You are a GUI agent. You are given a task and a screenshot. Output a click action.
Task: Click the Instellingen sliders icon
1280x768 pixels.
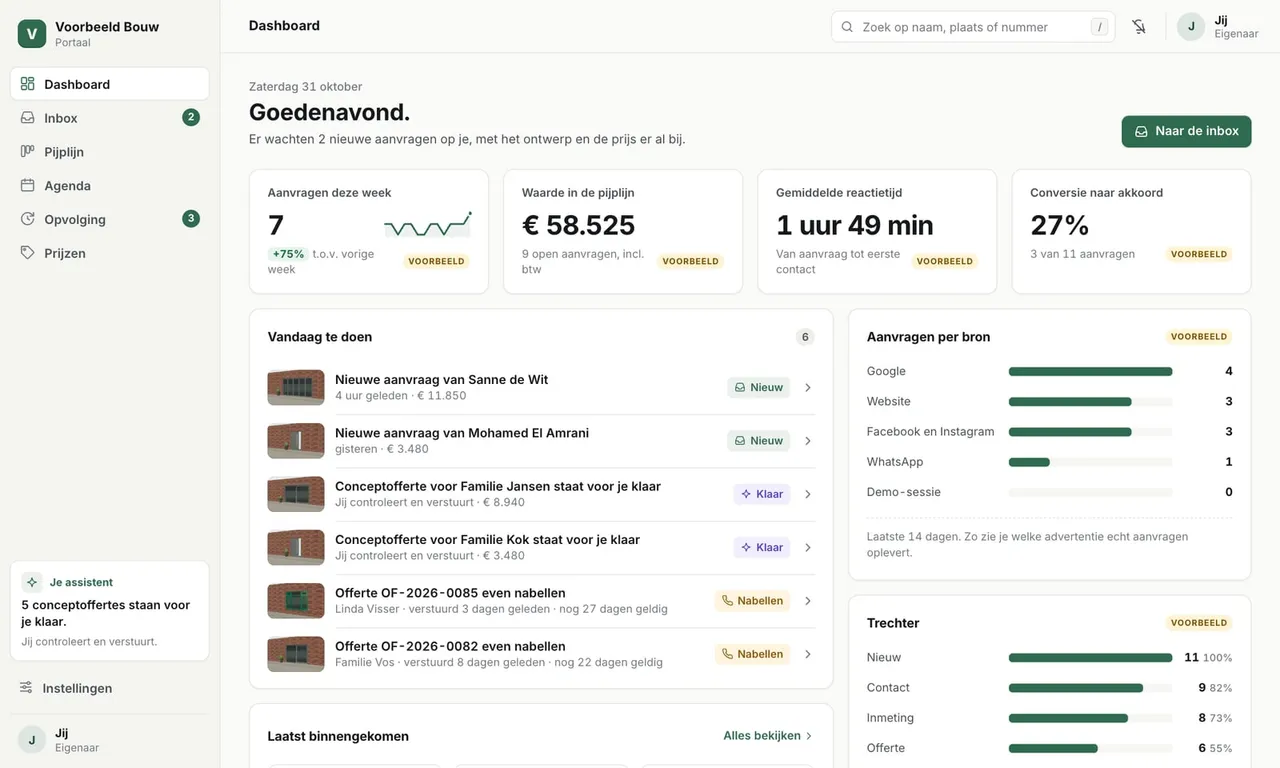coord(26,688)
